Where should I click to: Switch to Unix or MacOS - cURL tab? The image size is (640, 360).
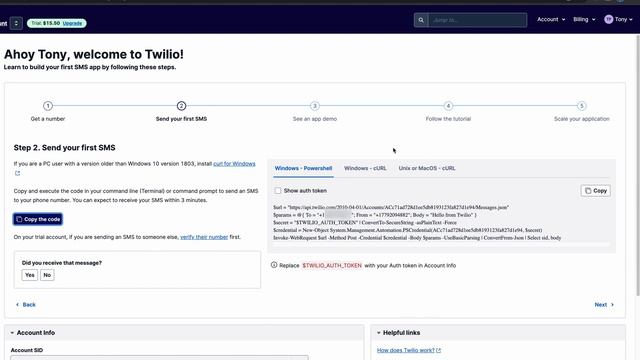pos(427,168)
